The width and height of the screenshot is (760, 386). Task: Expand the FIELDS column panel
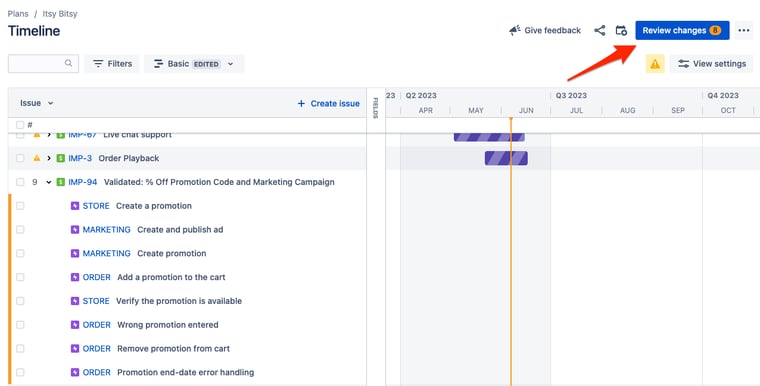(376, 108)
